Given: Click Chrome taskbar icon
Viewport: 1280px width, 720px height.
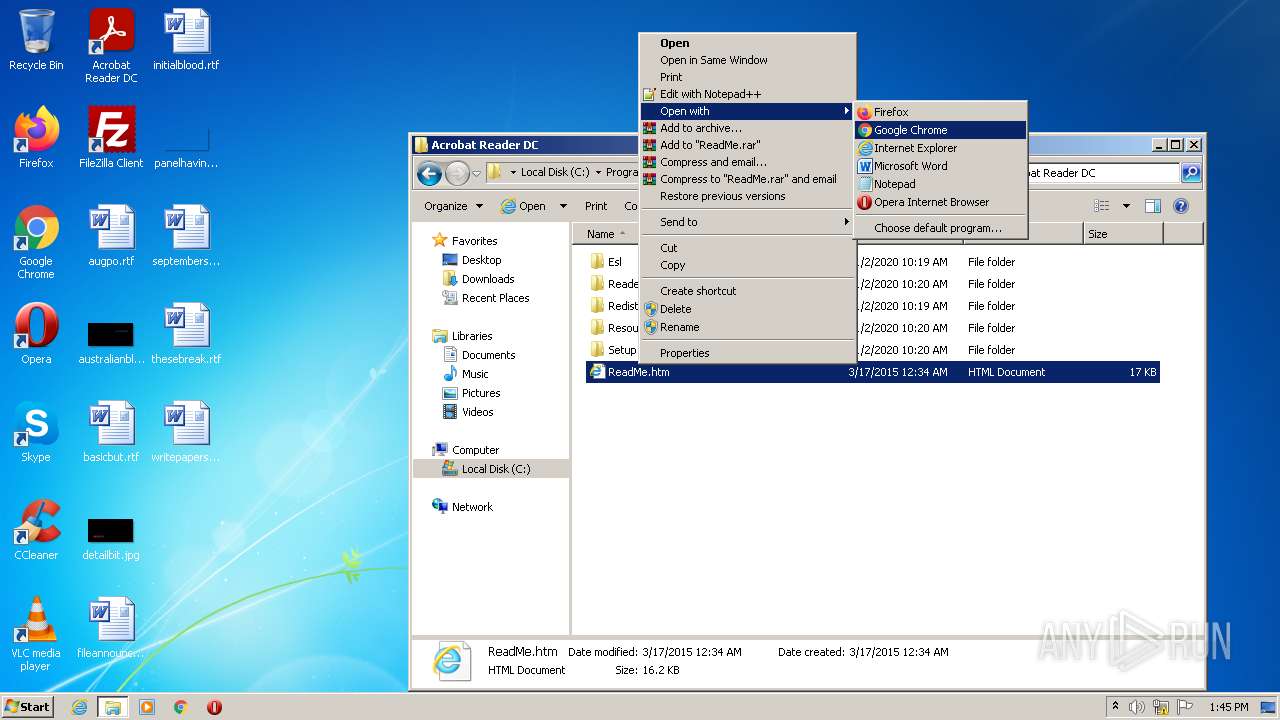Looking at the screenshot, I should [181, 707].
